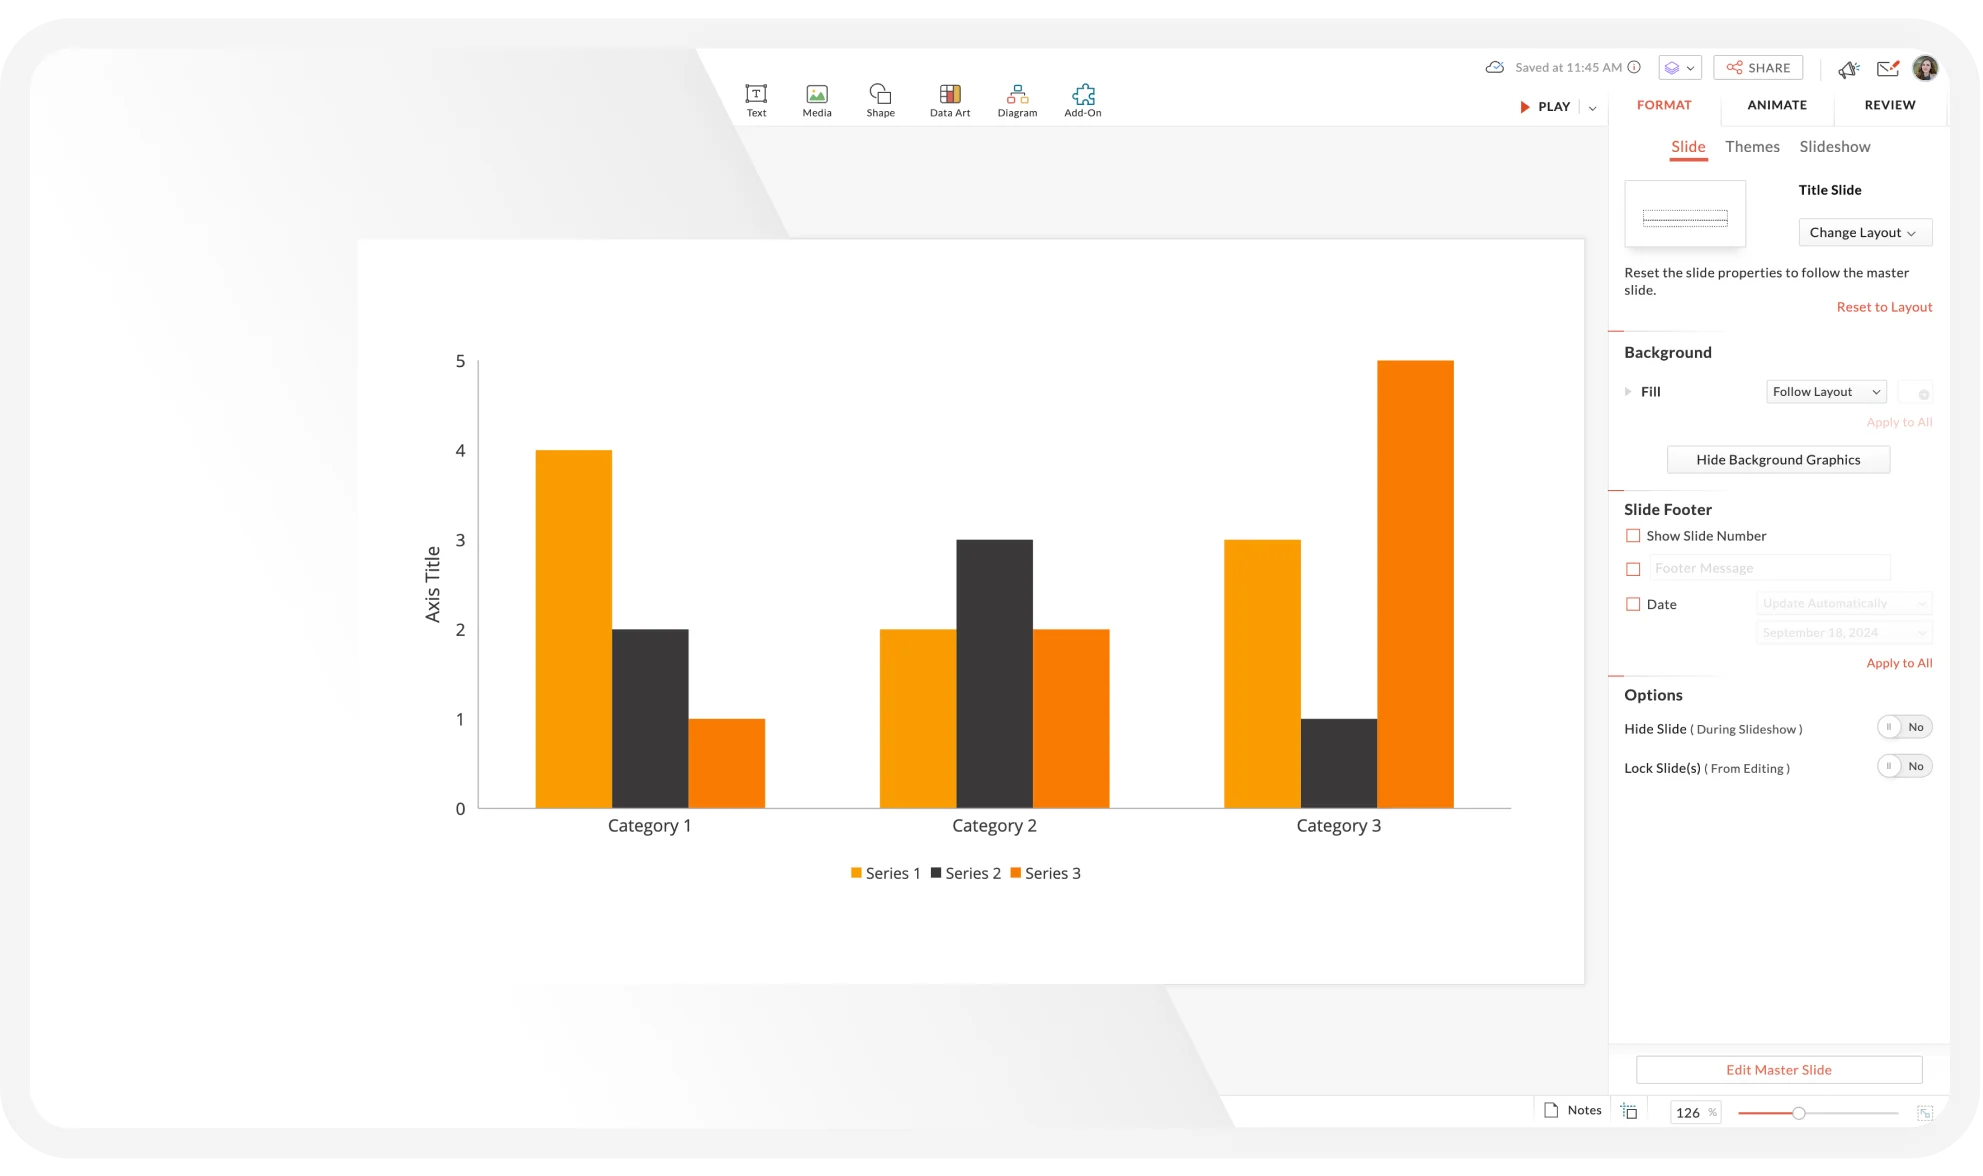This screenshot has width=1983, height=1176.
Task: Switch to the Review tab
Action: 1891,104
